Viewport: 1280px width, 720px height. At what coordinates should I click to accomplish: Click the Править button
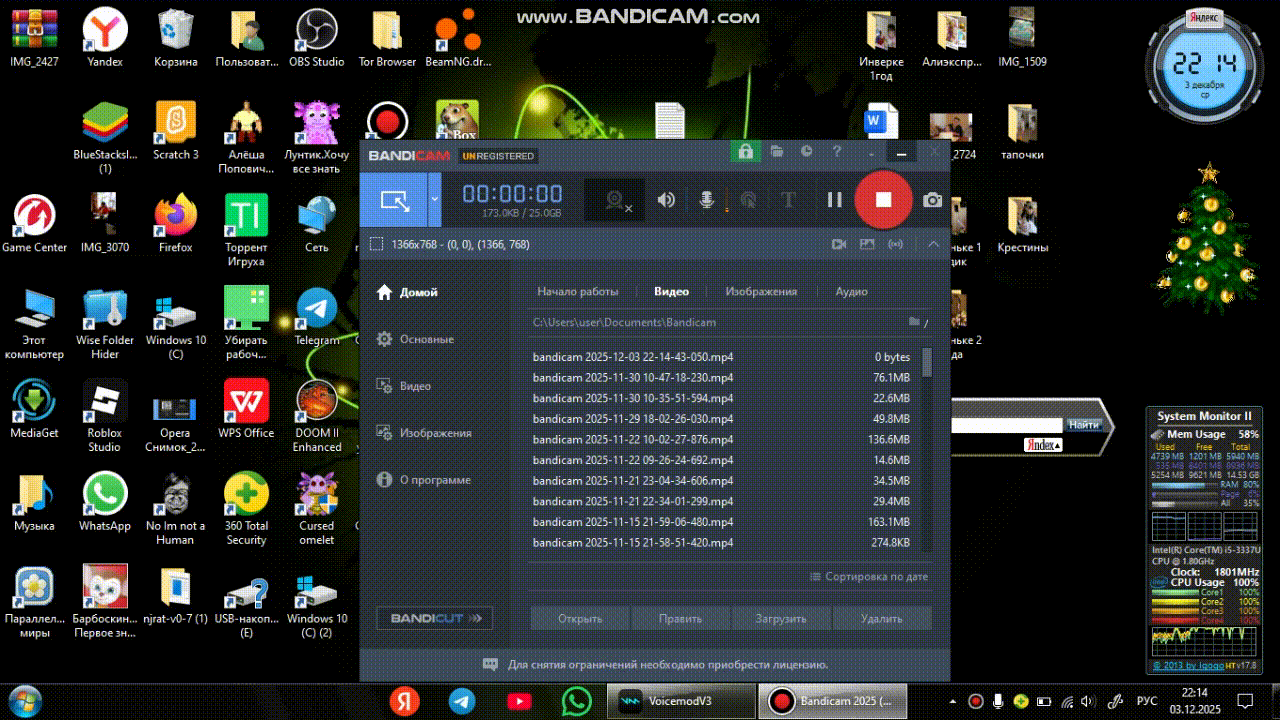point(681,618)
